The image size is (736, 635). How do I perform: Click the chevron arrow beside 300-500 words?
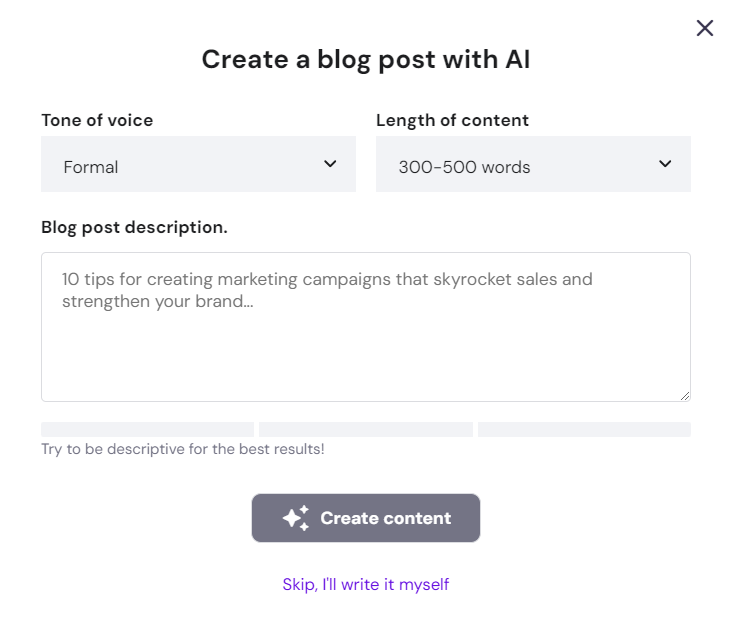coord(665,164)
